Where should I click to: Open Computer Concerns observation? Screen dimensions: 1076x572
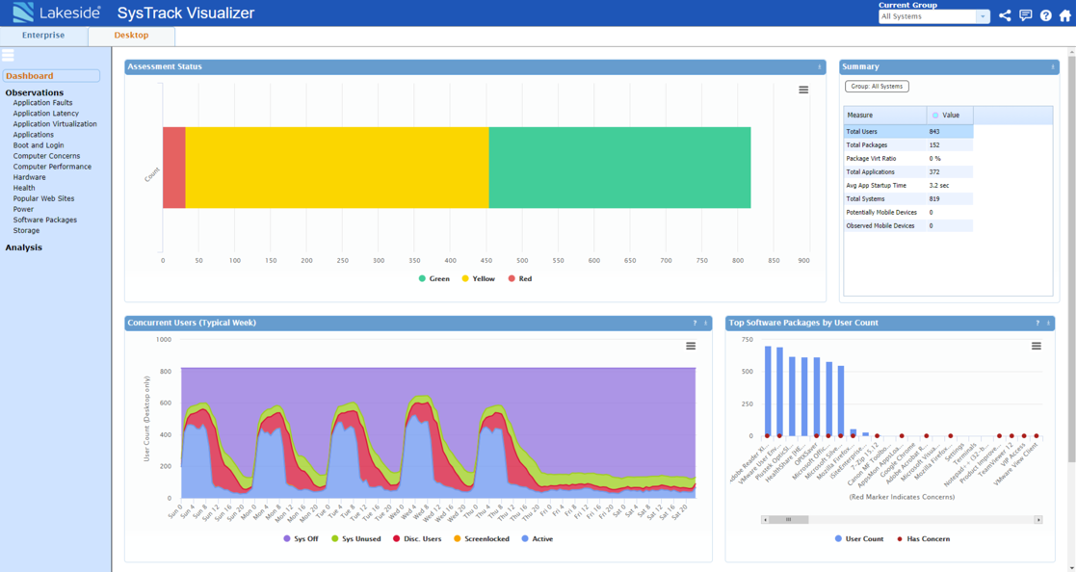click(47, 156)
